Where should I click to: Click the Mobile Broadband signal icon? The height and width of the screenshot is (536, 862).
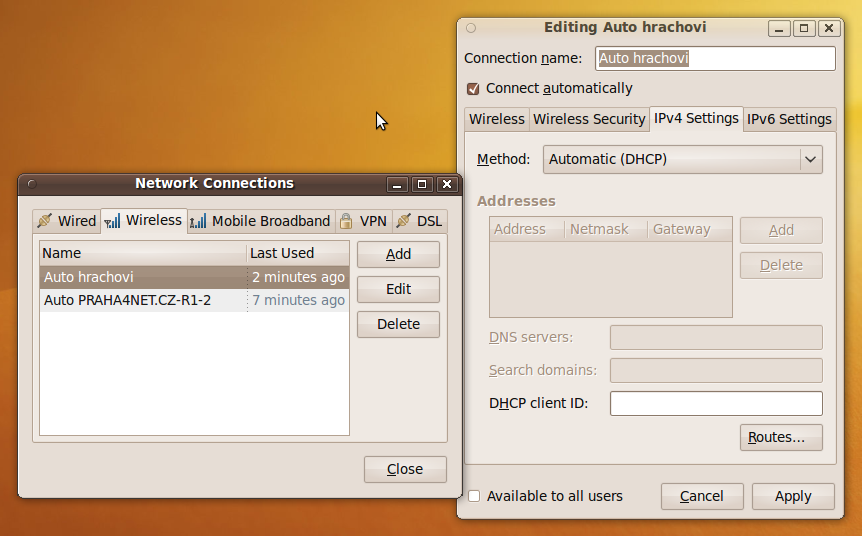click(x=198, y=221)
